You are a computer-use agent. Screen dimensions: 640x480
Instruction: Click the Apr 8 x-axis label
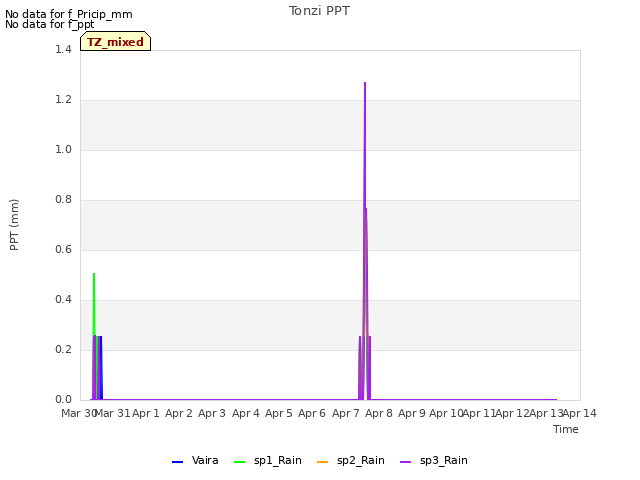coord(379,413)
